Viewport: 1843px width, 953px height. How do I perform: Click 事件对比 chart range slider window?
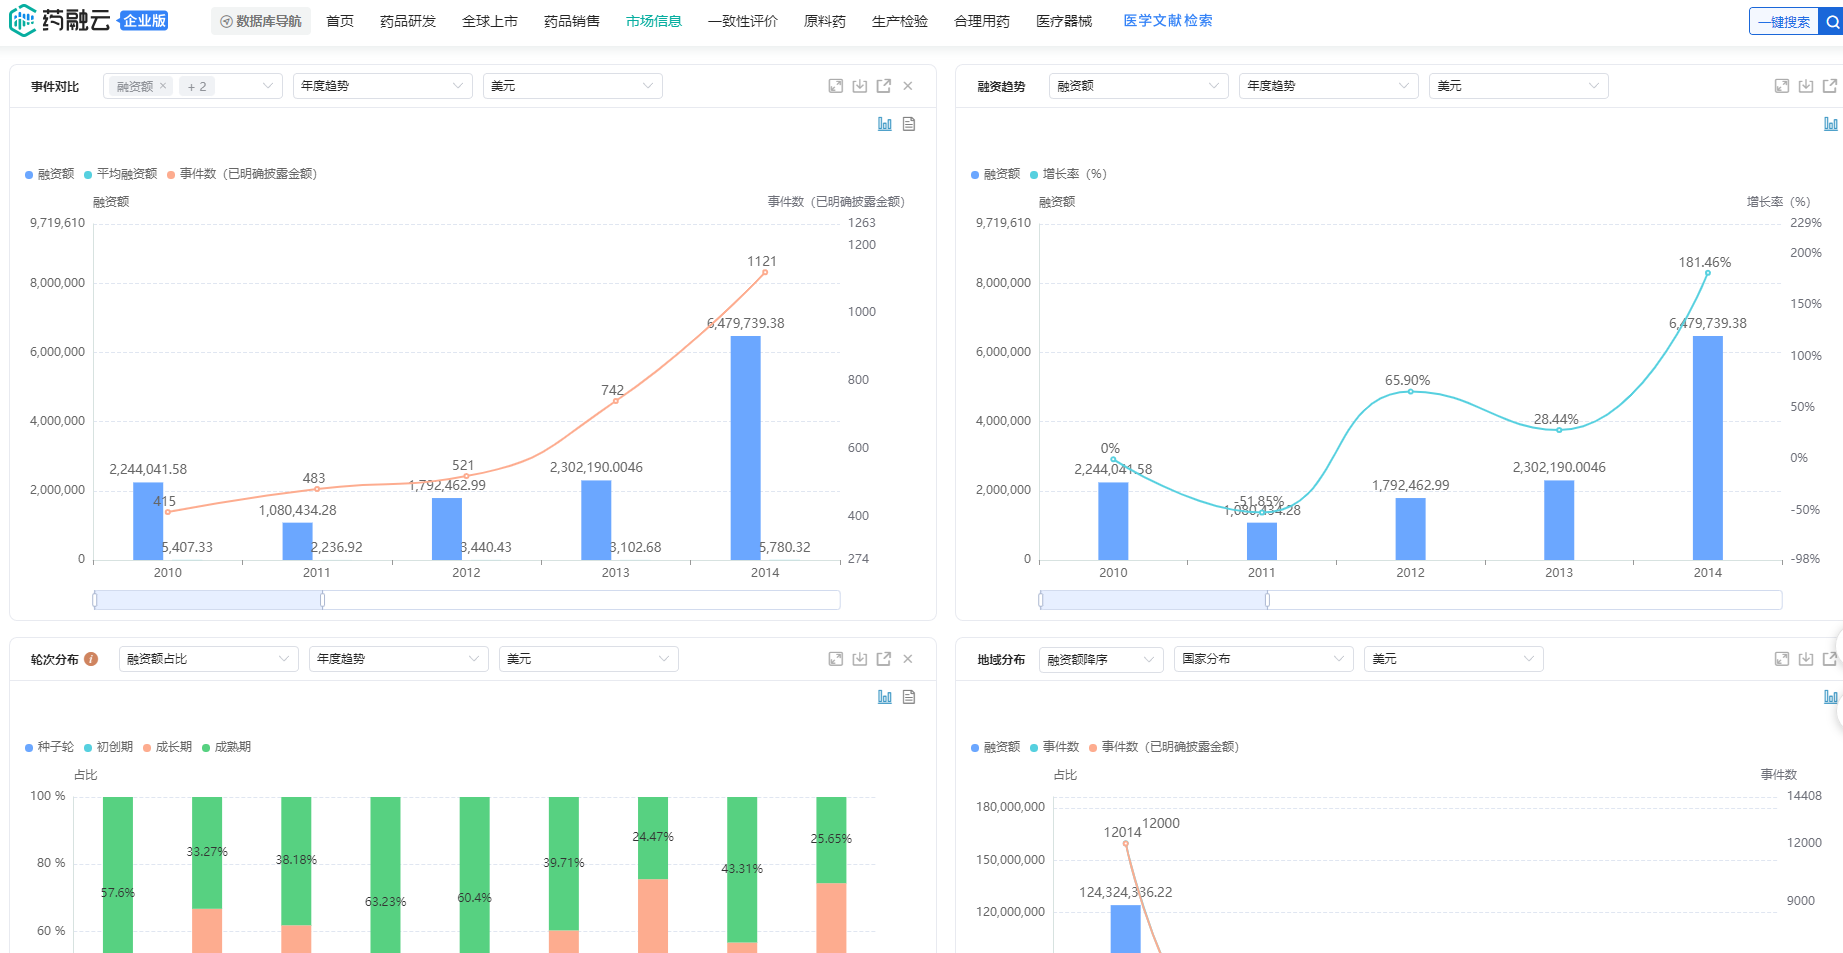(209, 600)
